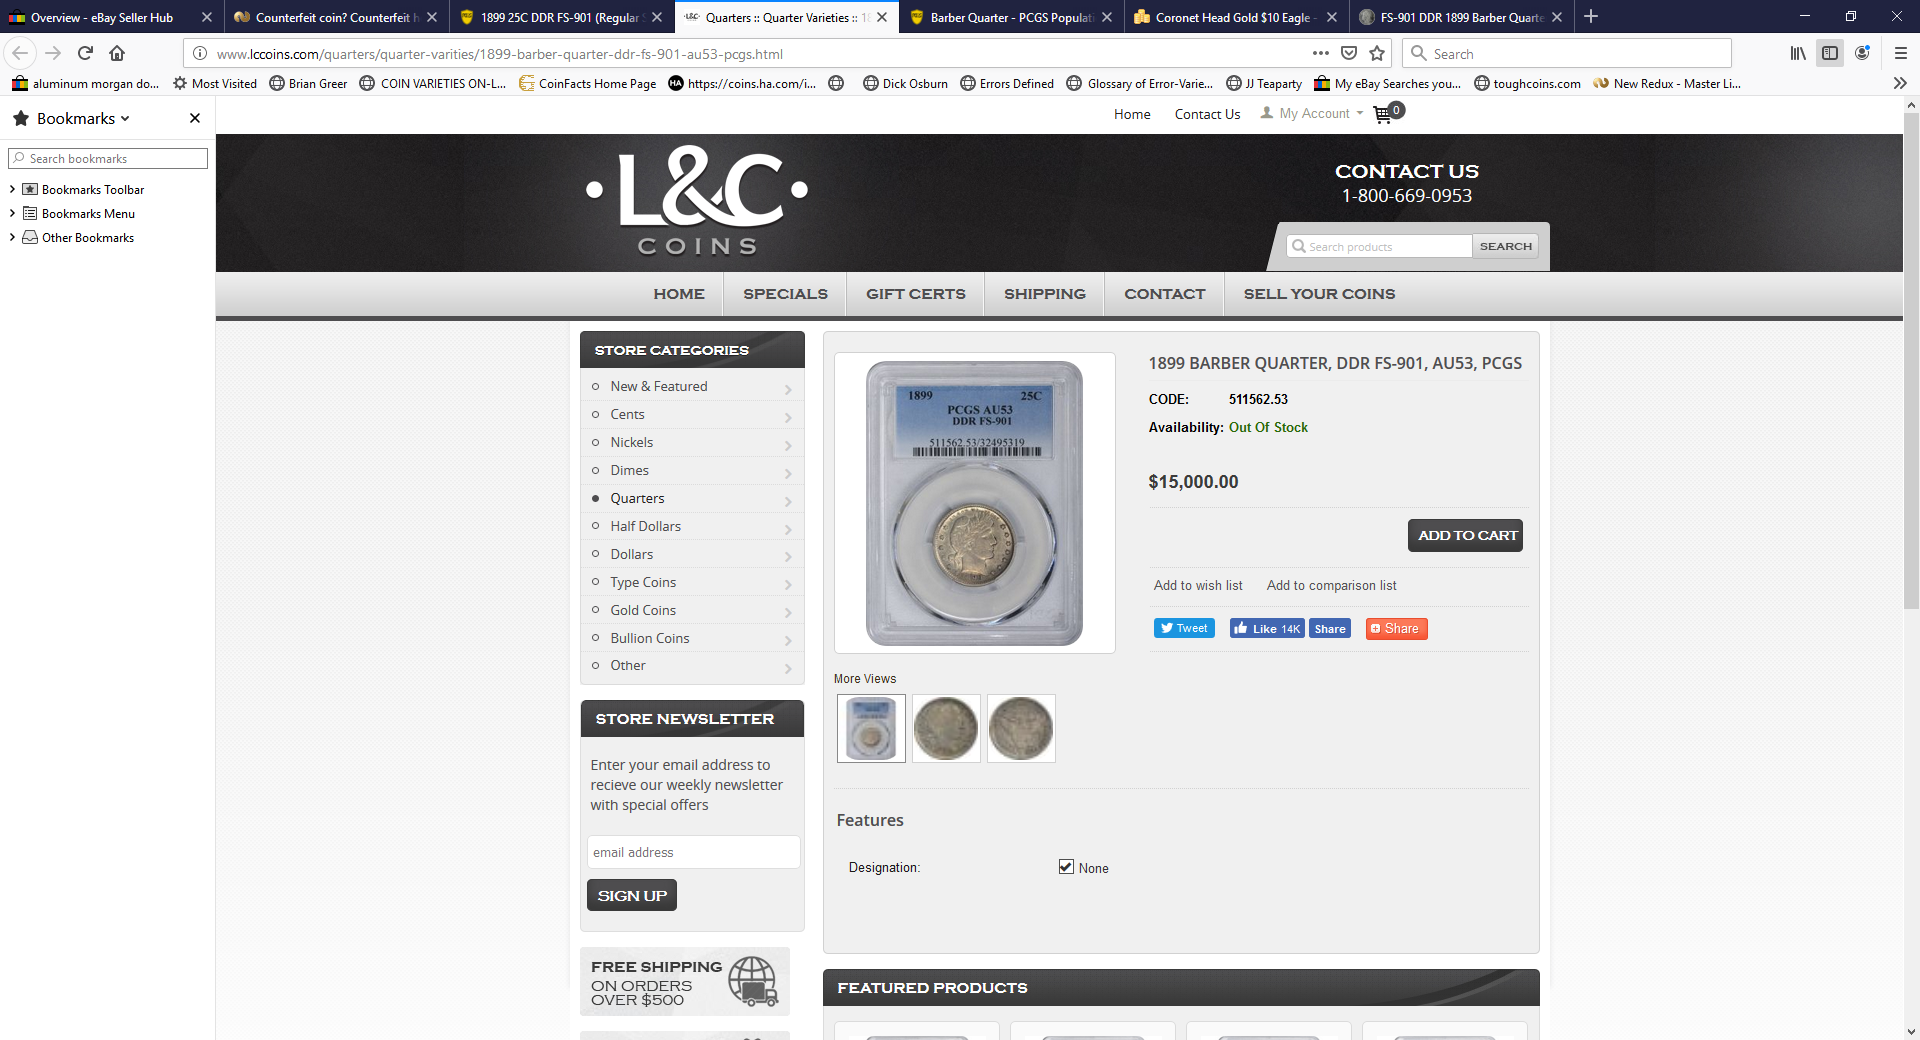1920x1040 pixels.
Task: Switch to the Barber Quarter PCGS Population tab
Action: [x=1010, y=17]
